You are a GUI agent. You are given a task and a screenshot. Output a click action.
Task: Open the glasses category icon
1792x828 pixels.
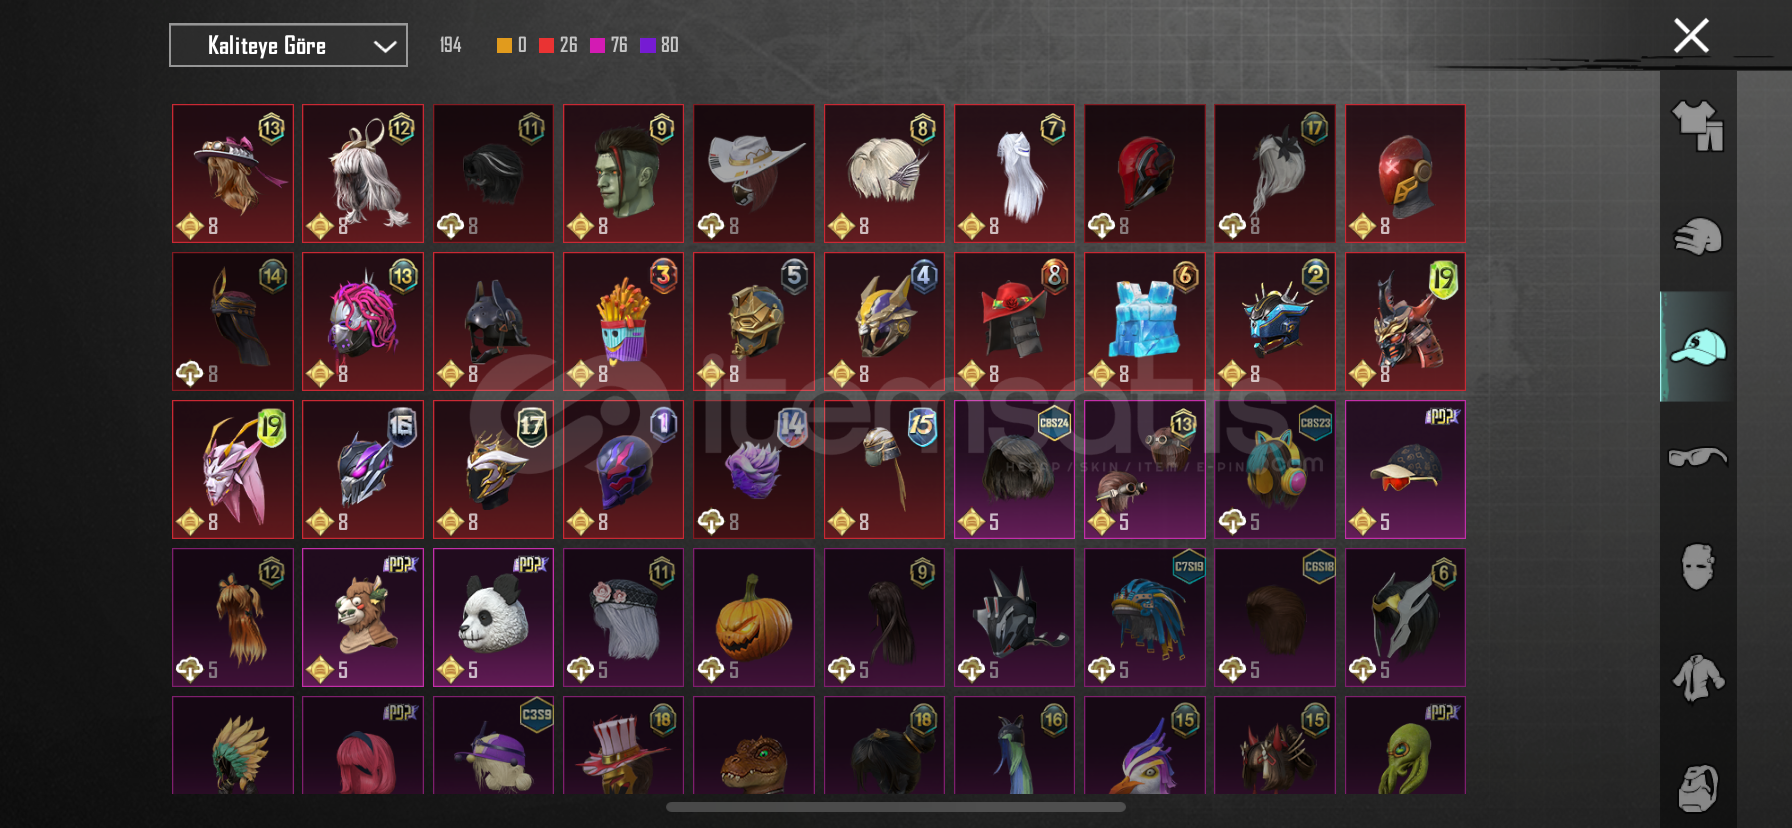coord(1698,457)
